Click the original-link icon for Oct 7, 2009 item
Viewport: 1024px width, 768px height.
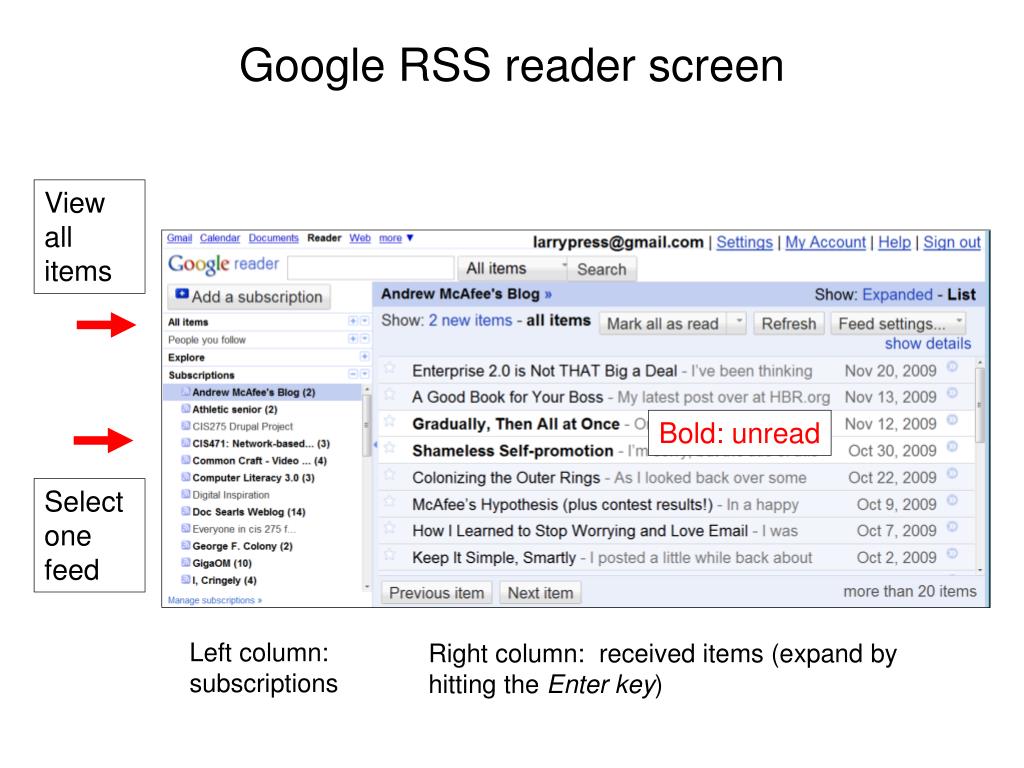tap(952, 526)
